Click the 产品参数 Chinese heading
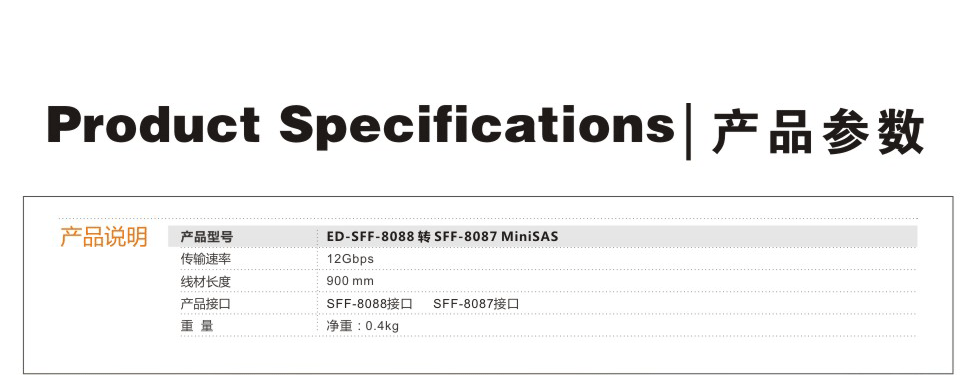The image size is (972, 375). click(818, 131)
